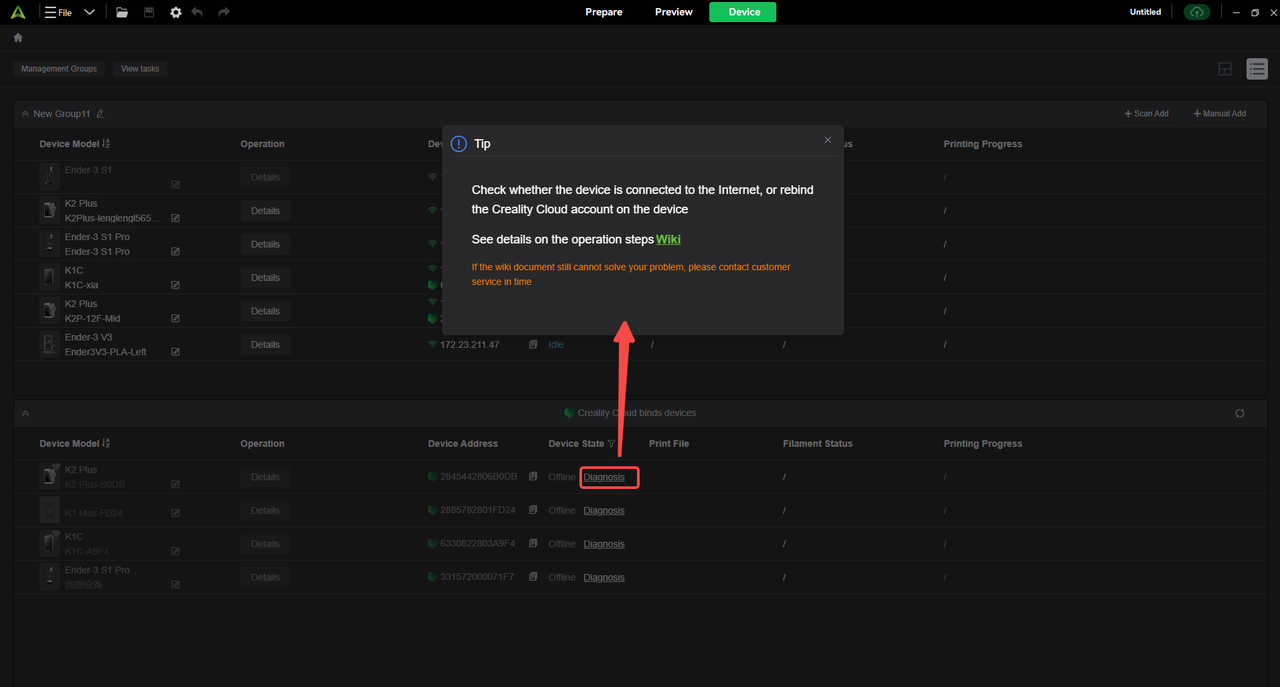This screenshot has width=1280, height=687.
Task: Click the Creality logo icon top-left
Action: point(18,12)
